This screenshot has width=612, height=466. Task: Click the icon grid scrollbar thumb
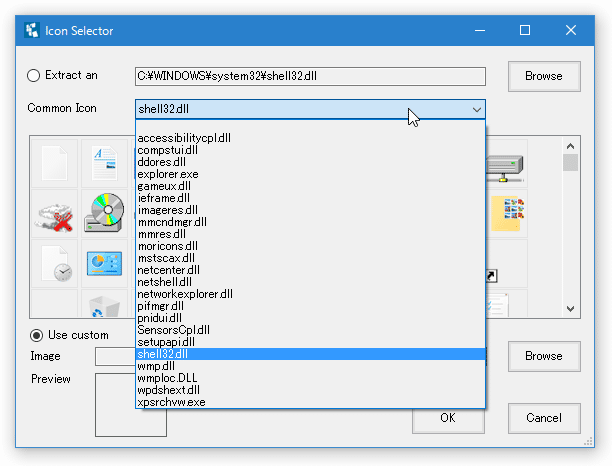[x=570, y=162]
